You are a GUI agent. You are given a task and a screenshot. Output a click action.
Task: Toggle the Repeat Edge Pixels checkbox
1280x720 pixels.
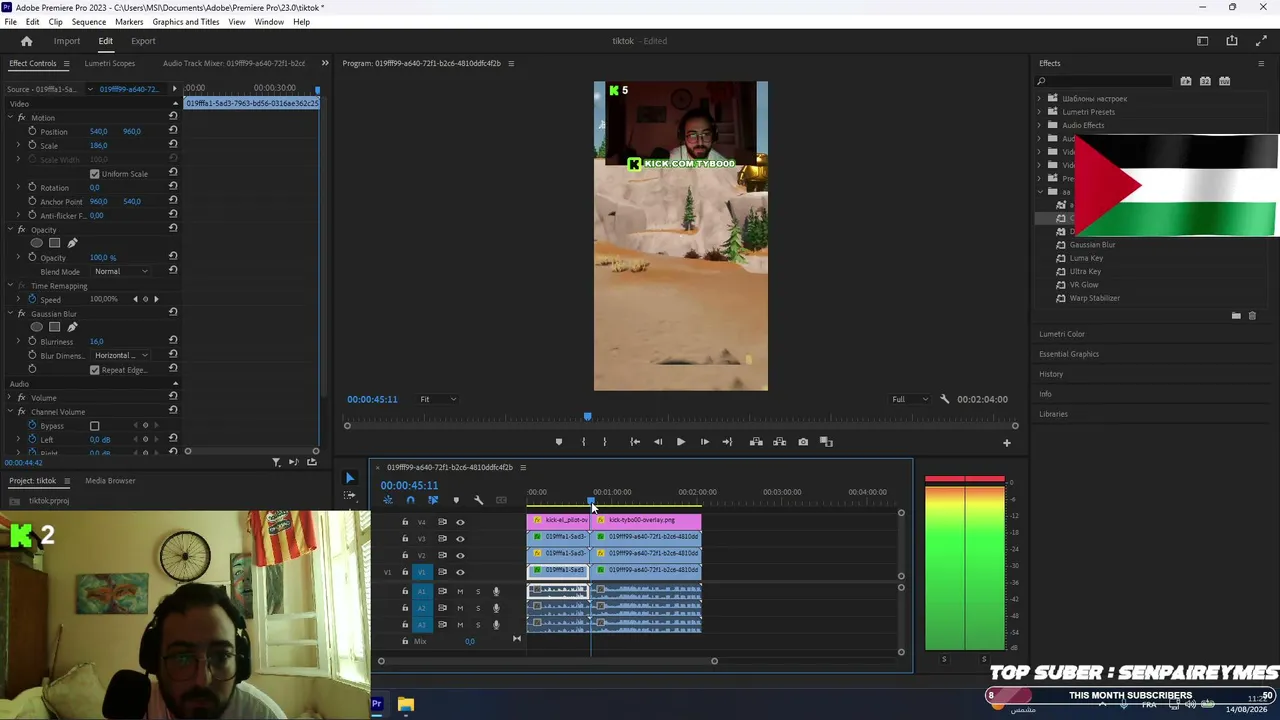pyautogui.click(x=95, y=370)
